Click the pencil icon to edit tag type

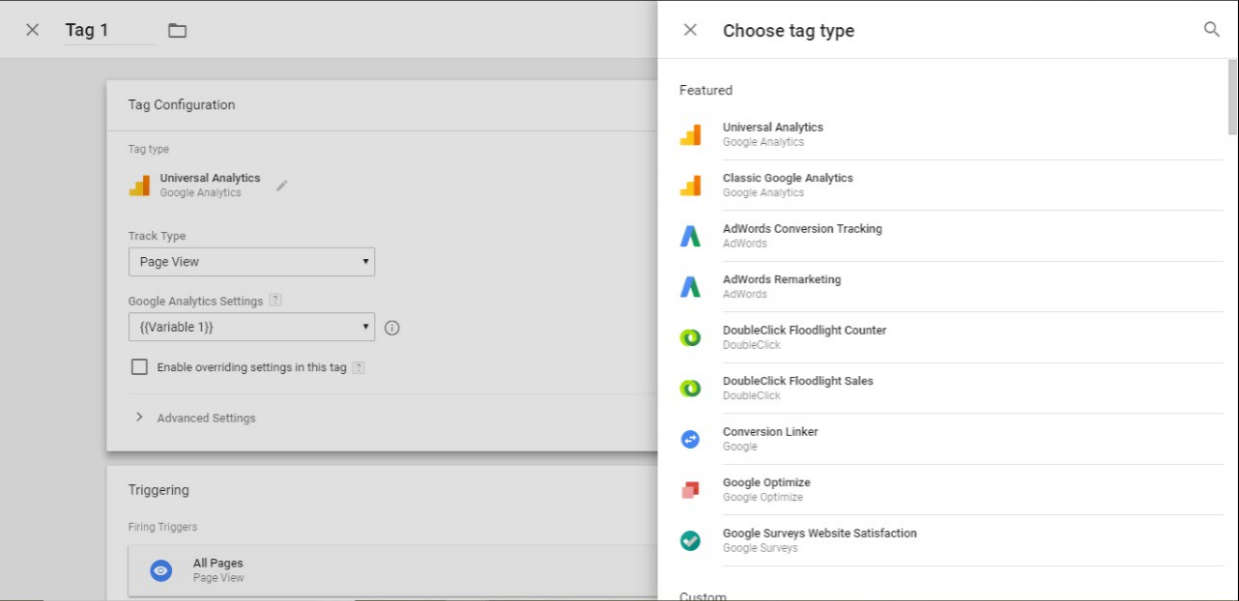coord(282,185)
